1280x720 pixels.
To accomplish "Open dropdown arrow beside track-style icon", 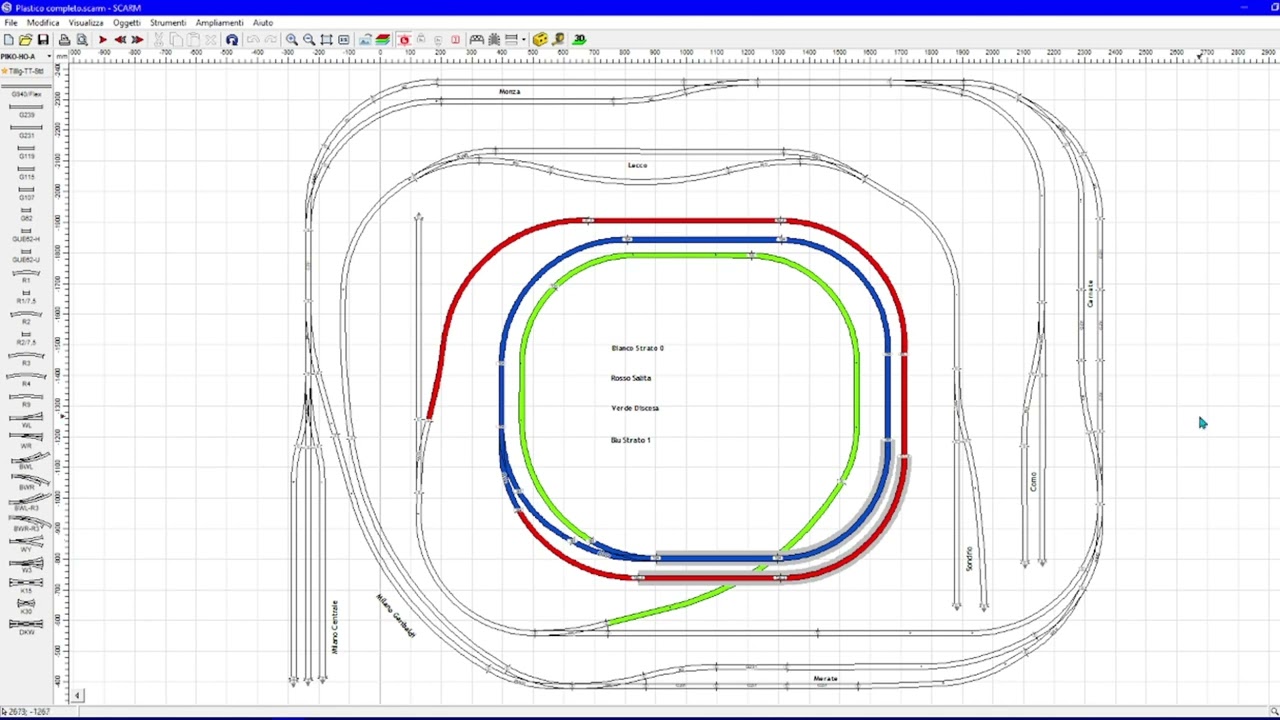I will coord(524,40).
